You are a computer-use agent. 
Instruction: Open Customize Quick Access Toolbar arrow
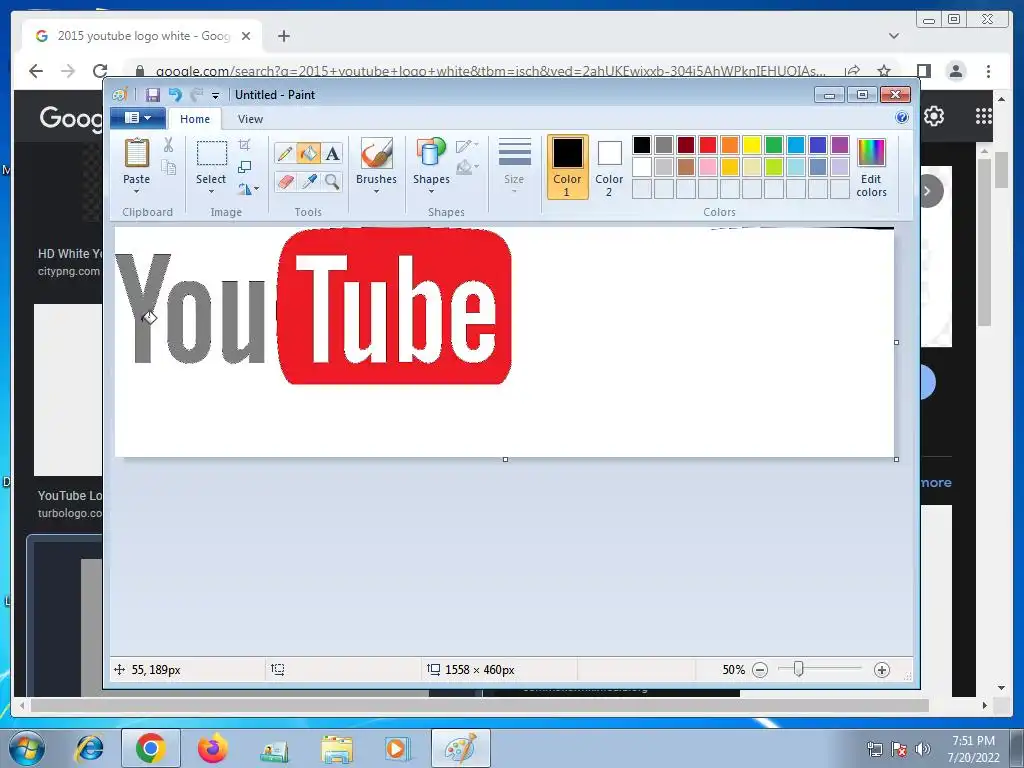pos(216,95)
